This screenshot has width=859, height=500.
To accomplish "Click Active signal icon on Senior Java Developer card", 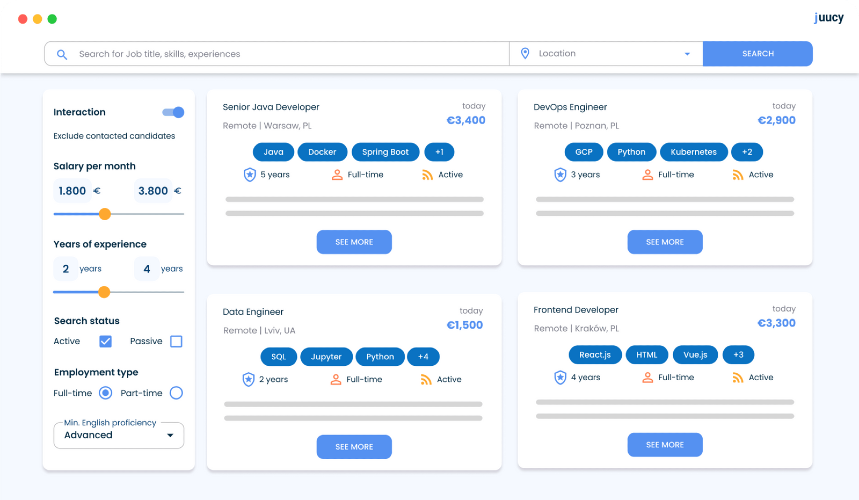I will (427, 175).
